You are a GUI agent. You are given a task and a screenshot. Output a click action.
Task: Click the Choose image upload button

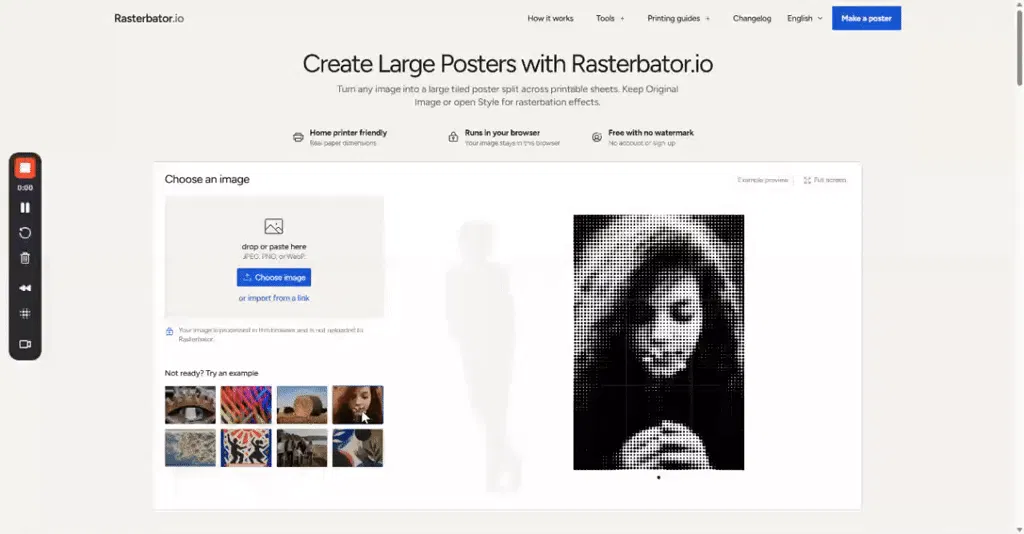[x=274, y=277]
